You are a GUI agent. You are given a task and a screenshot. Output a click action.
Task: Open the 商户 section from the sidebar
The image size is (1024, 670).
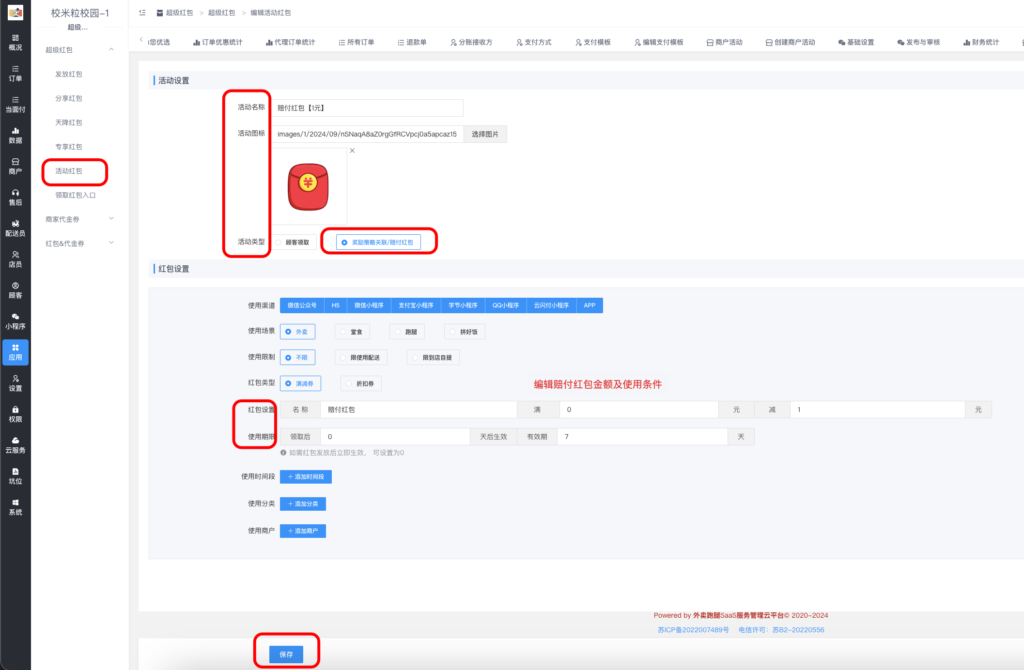14,164
